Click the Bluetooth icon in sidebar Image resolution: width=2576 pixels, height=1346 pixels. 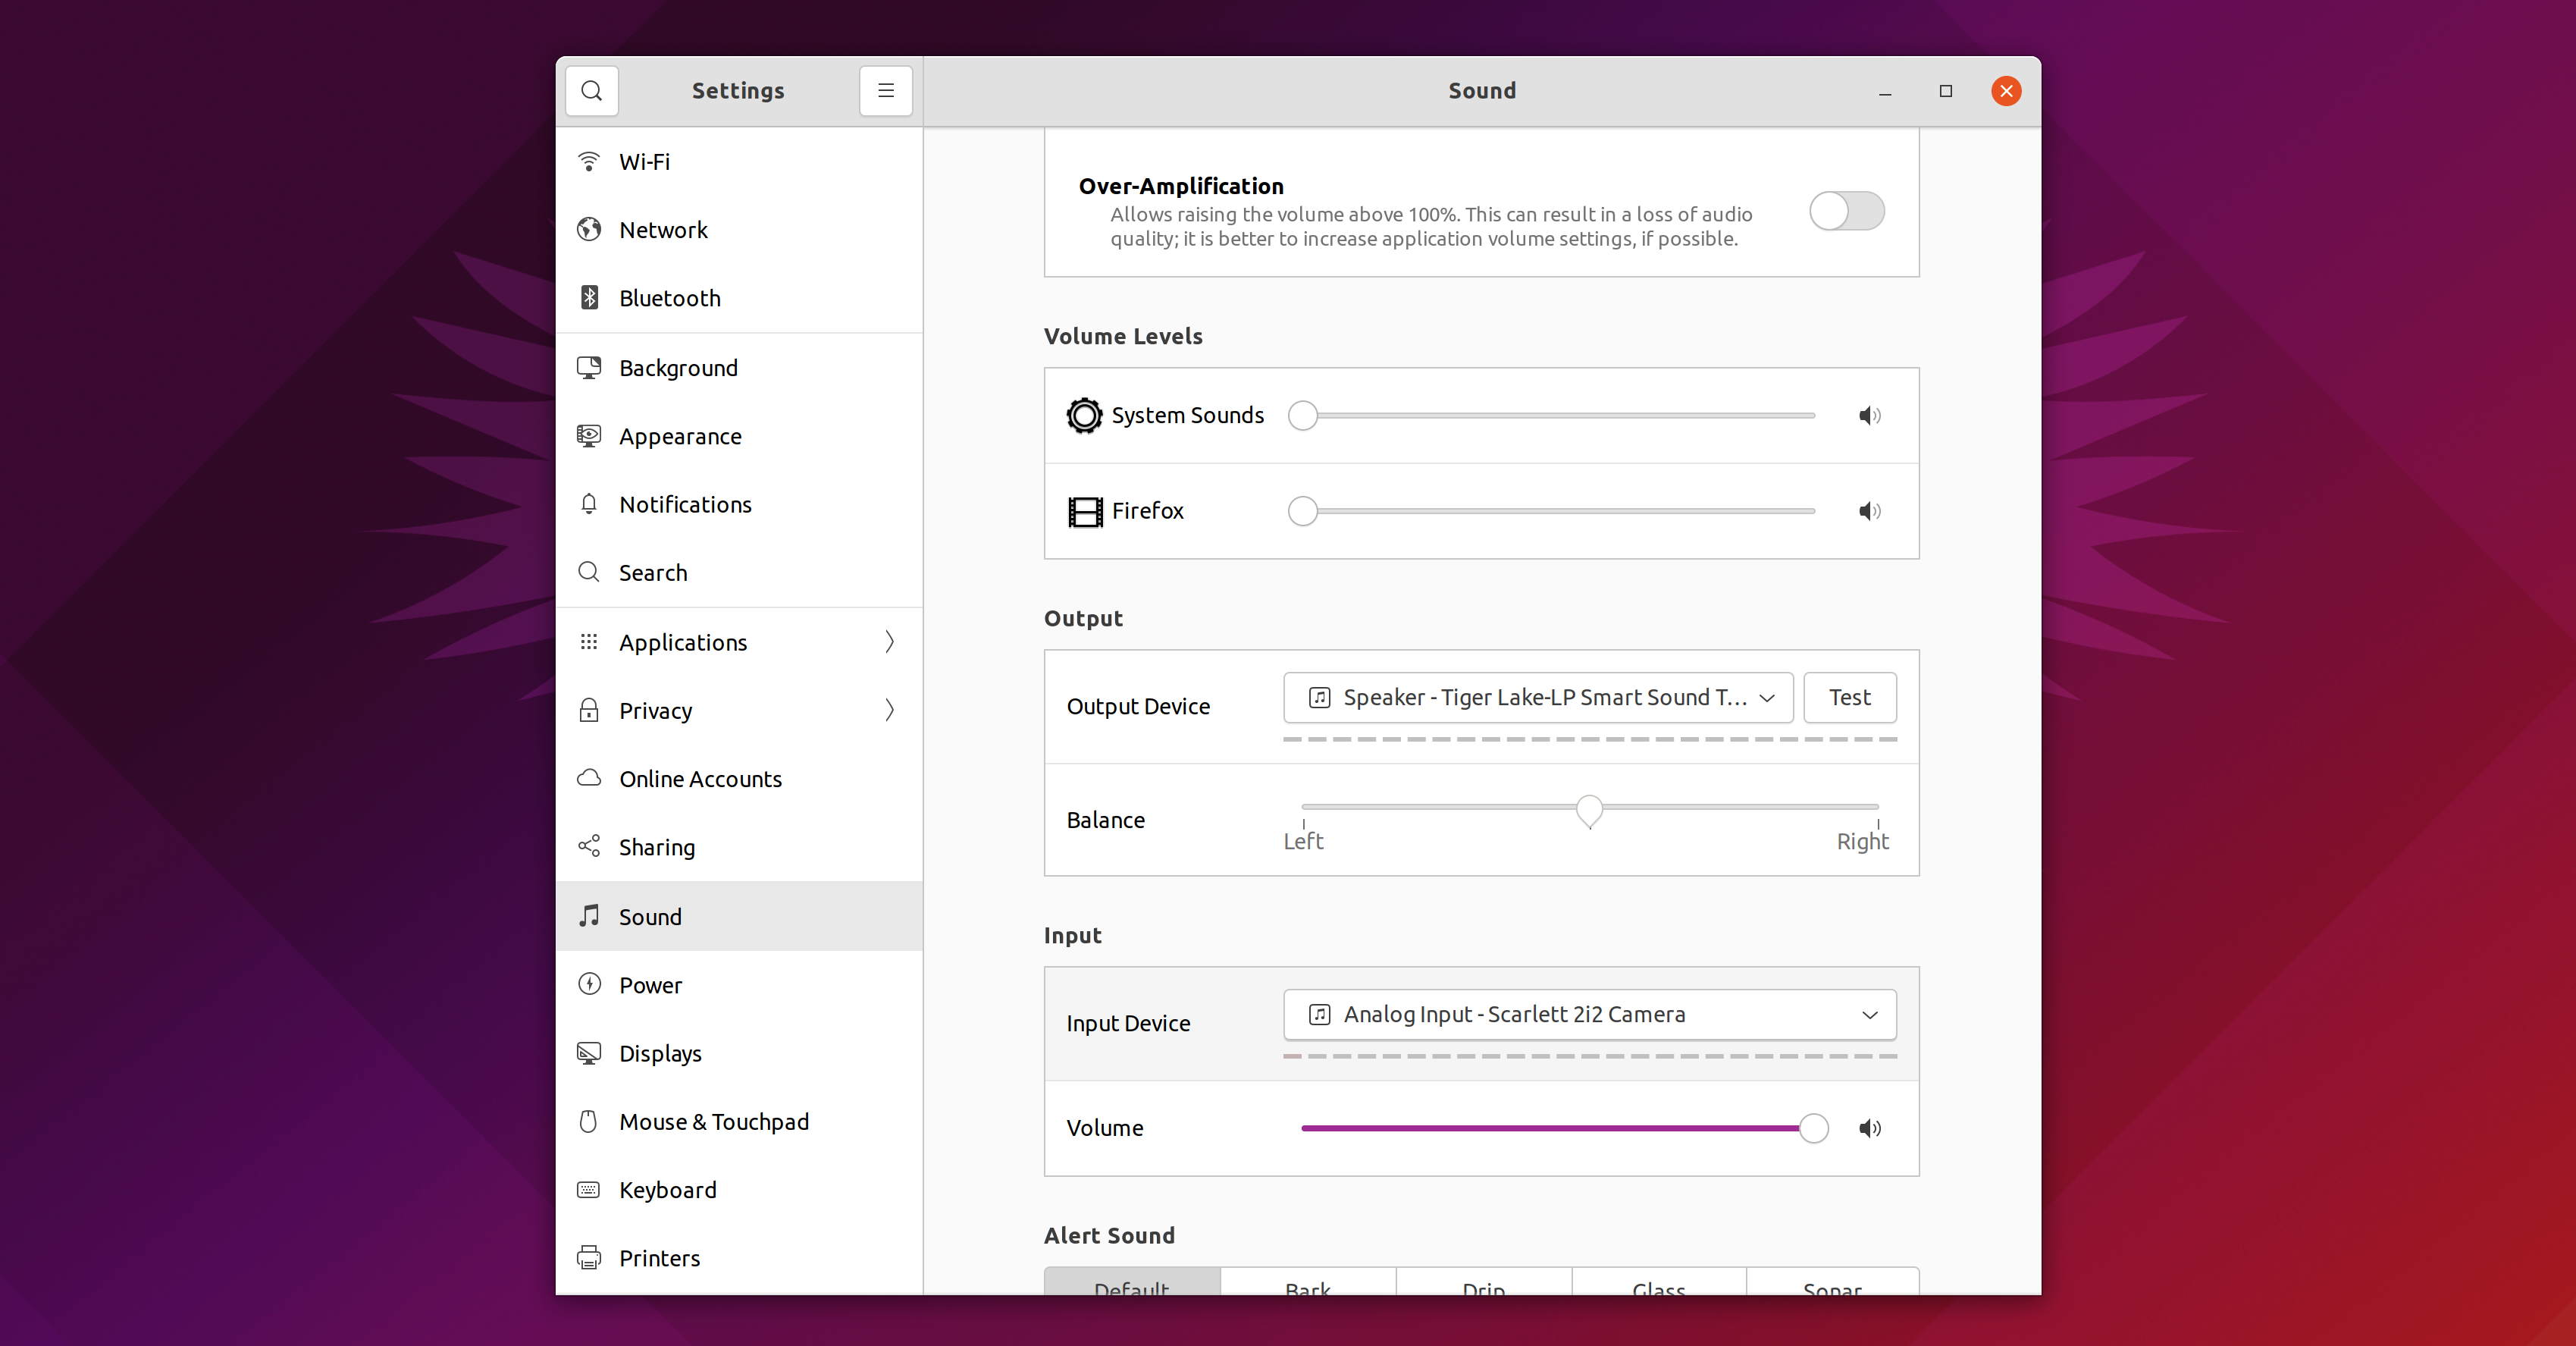point(589,298)
